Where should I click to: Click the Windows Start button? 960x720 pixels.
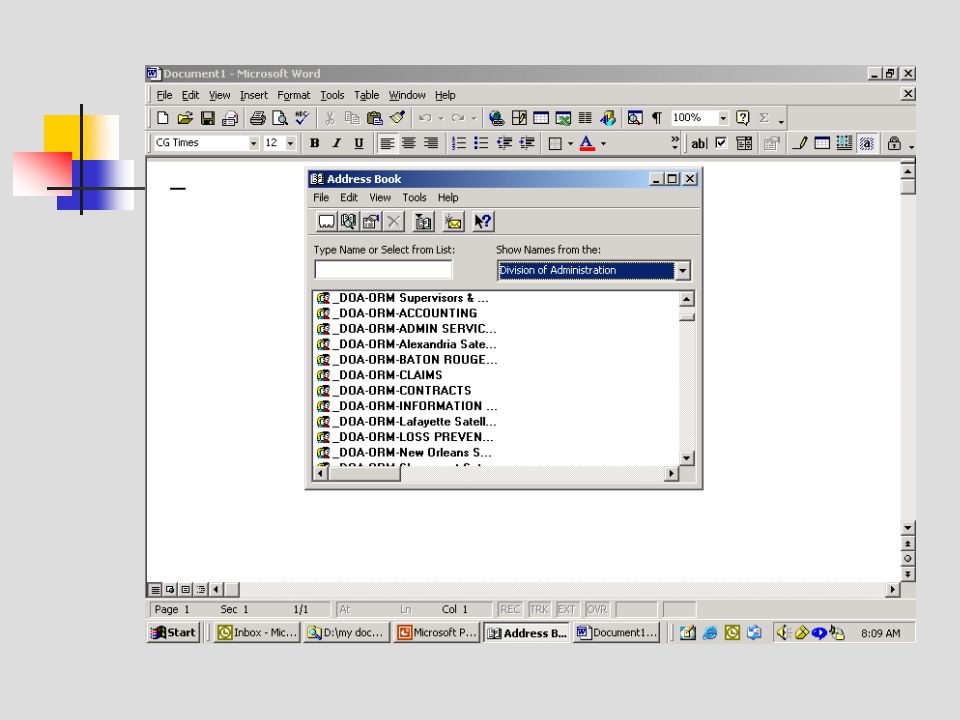click(173, 632)
